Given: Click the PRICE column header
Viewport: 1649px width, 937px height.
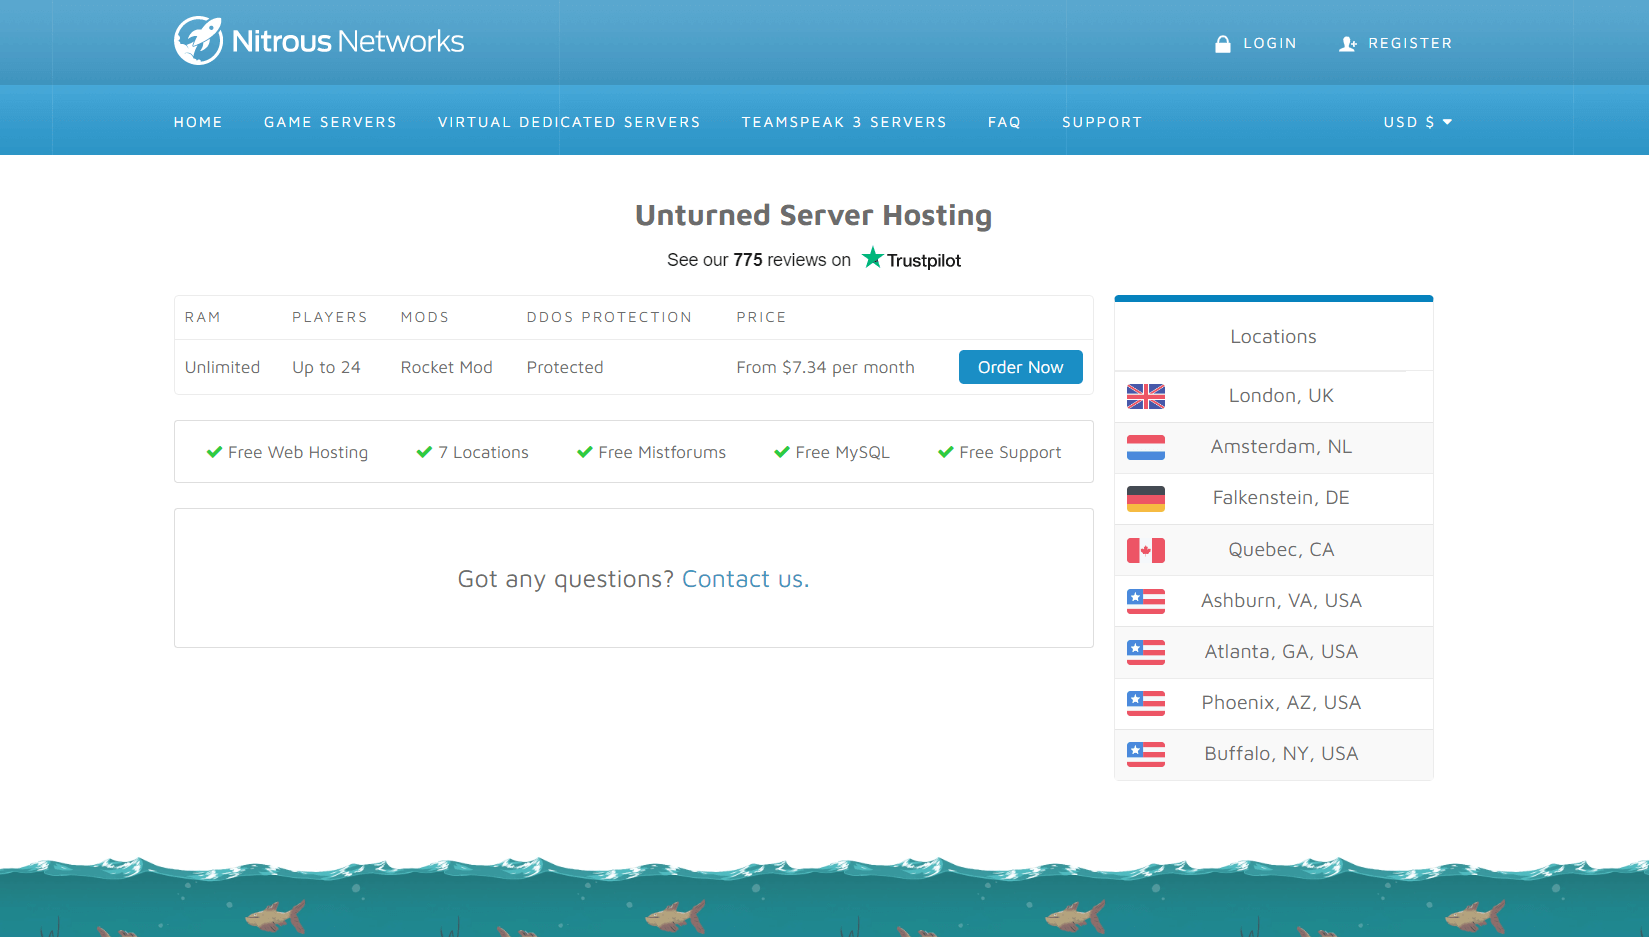Looking at the screenshot, I should tap(762, 317).
